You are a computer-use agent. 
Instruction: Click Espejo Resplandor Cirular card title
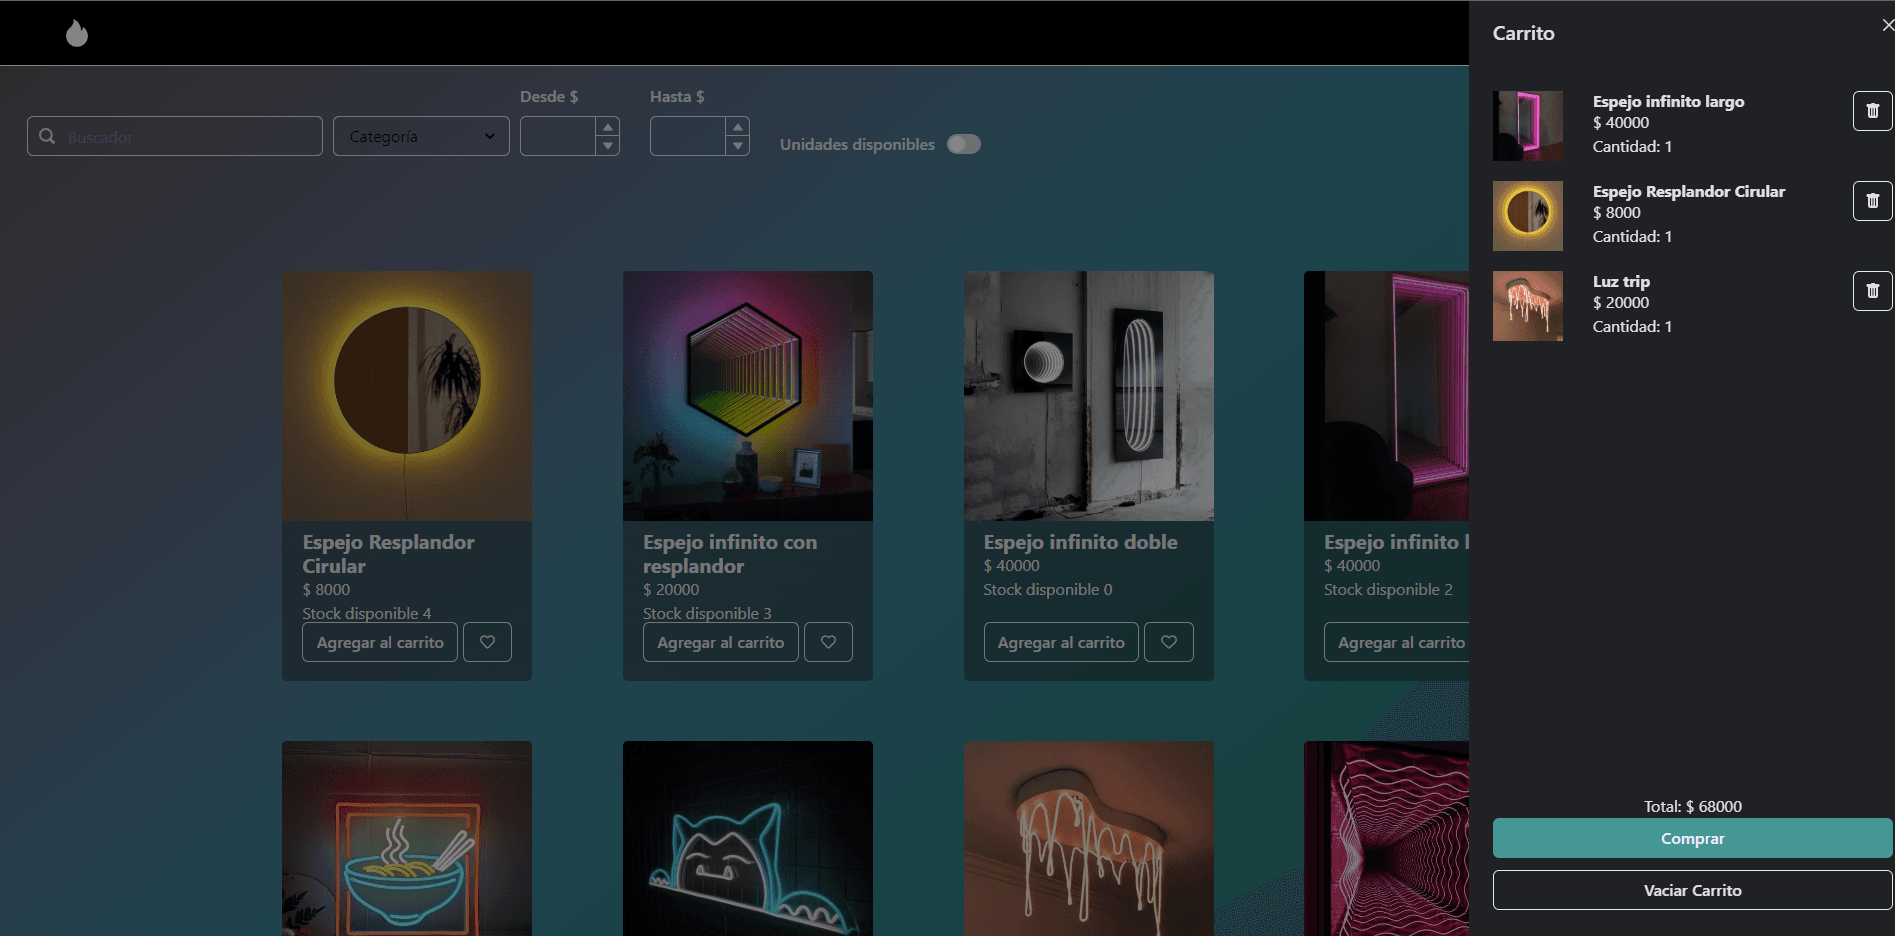388,554
